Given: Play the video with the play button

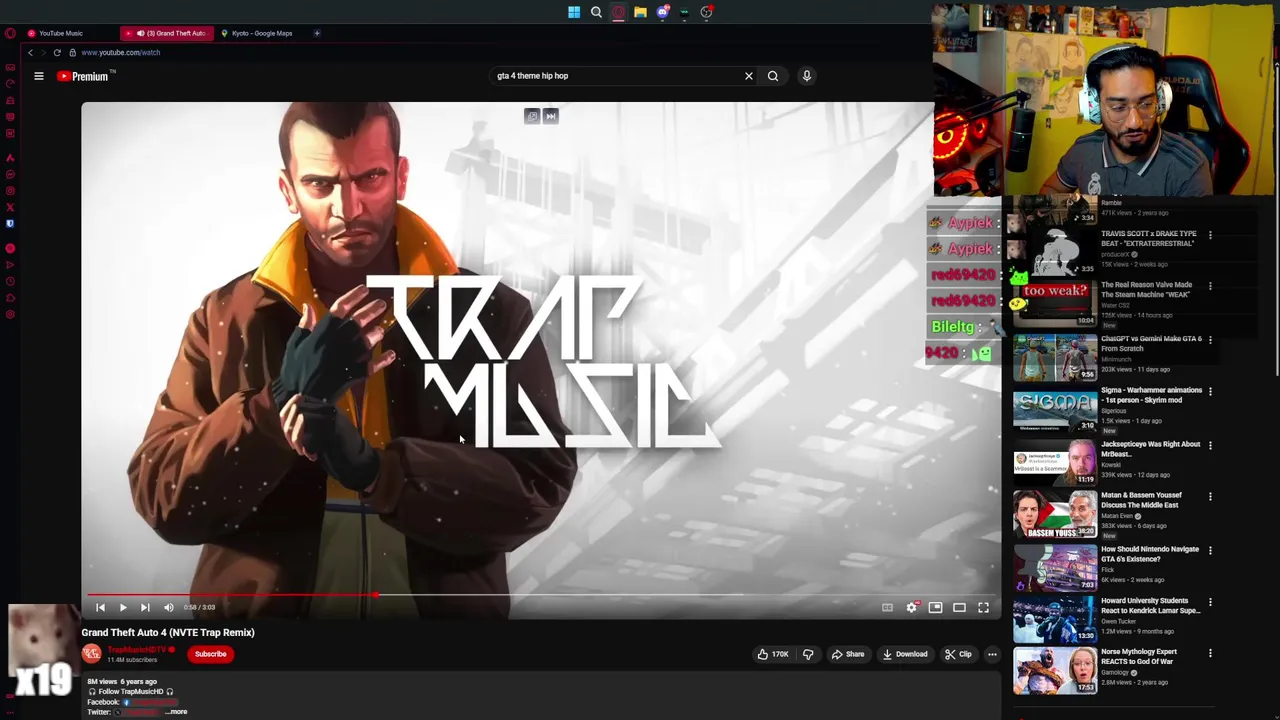Looking at the screenshot, I should [123, 607].
